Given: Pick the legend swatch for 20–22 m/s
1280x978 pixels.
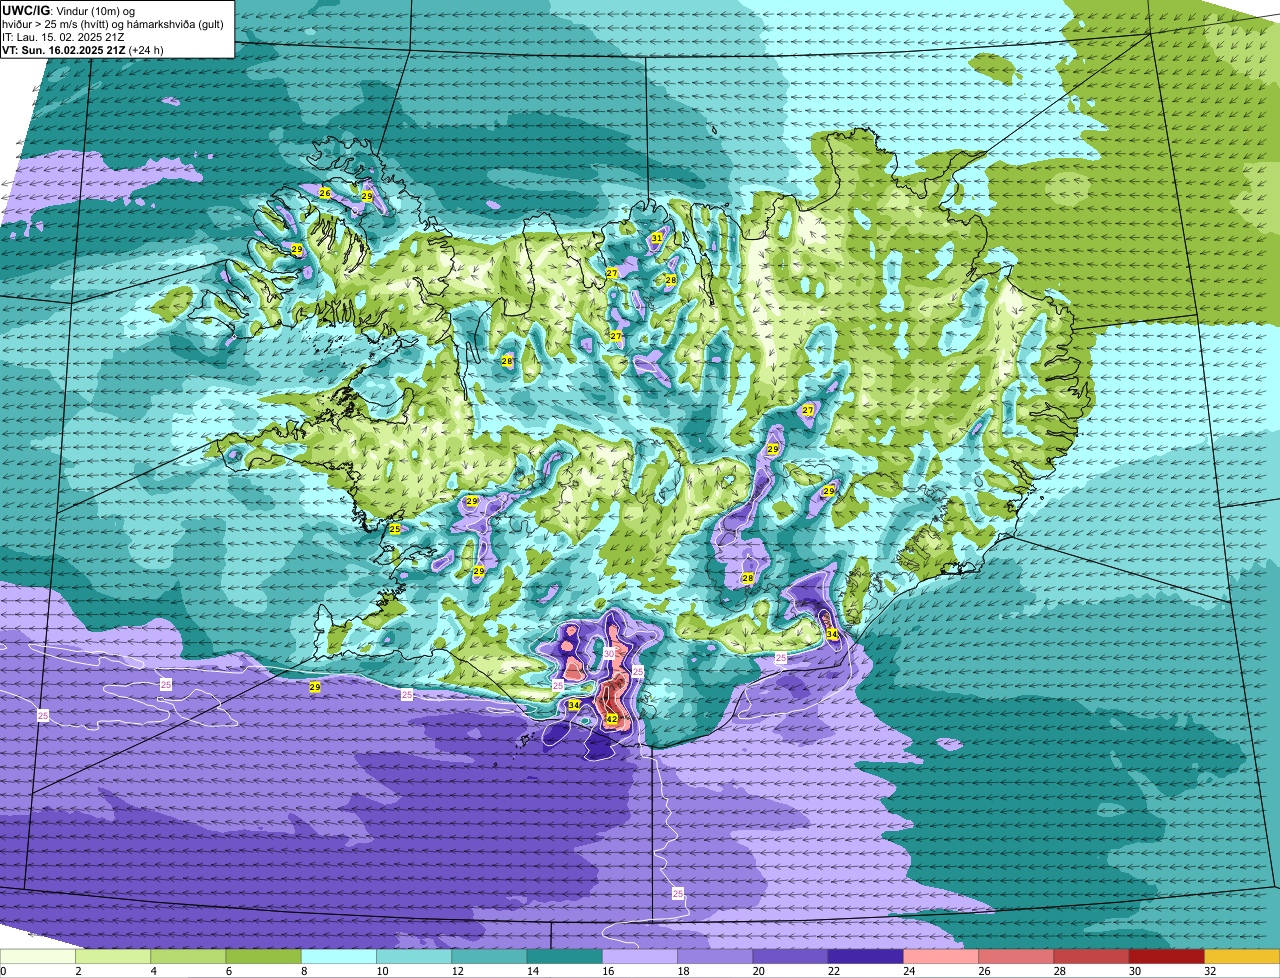Looking at the screenshot, I should tap(791, 956).
